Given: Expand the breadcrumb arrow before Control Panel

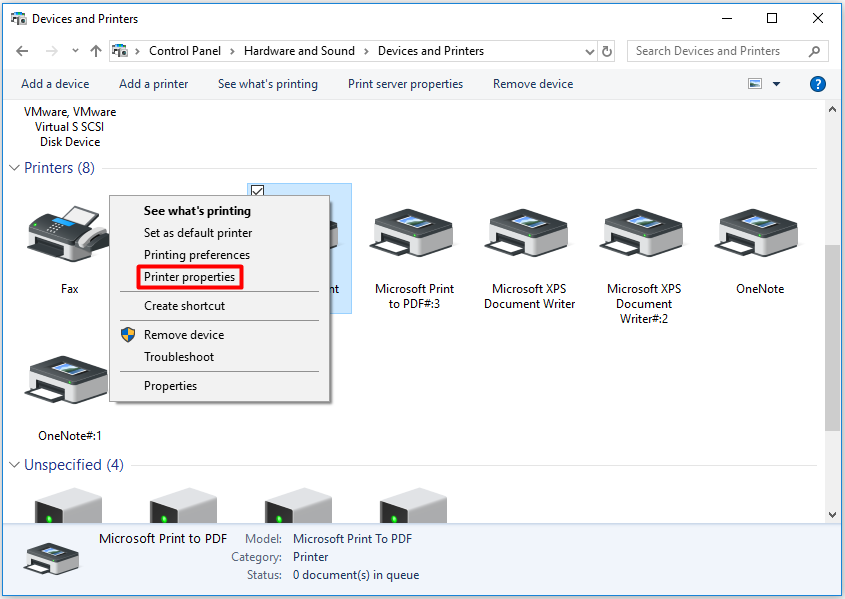Looking at the screenshot, I should (137, 51).
